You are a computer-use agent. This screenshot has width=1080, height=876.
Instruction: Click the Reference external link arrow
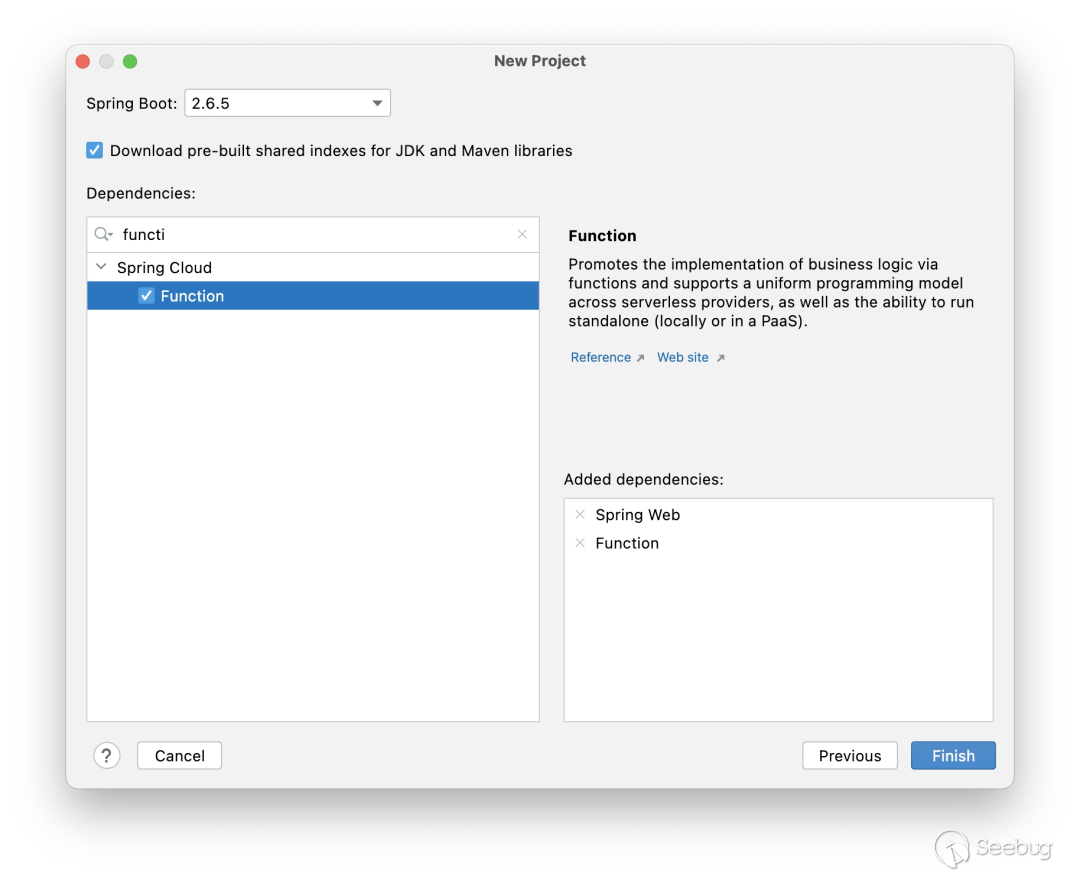point(640,358)
